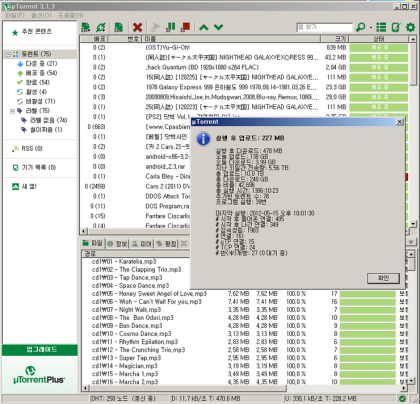Viewport: 420px width, 404px height.
Task: Open the 옵션(O) menu
Action: click(x=41, y=15)
